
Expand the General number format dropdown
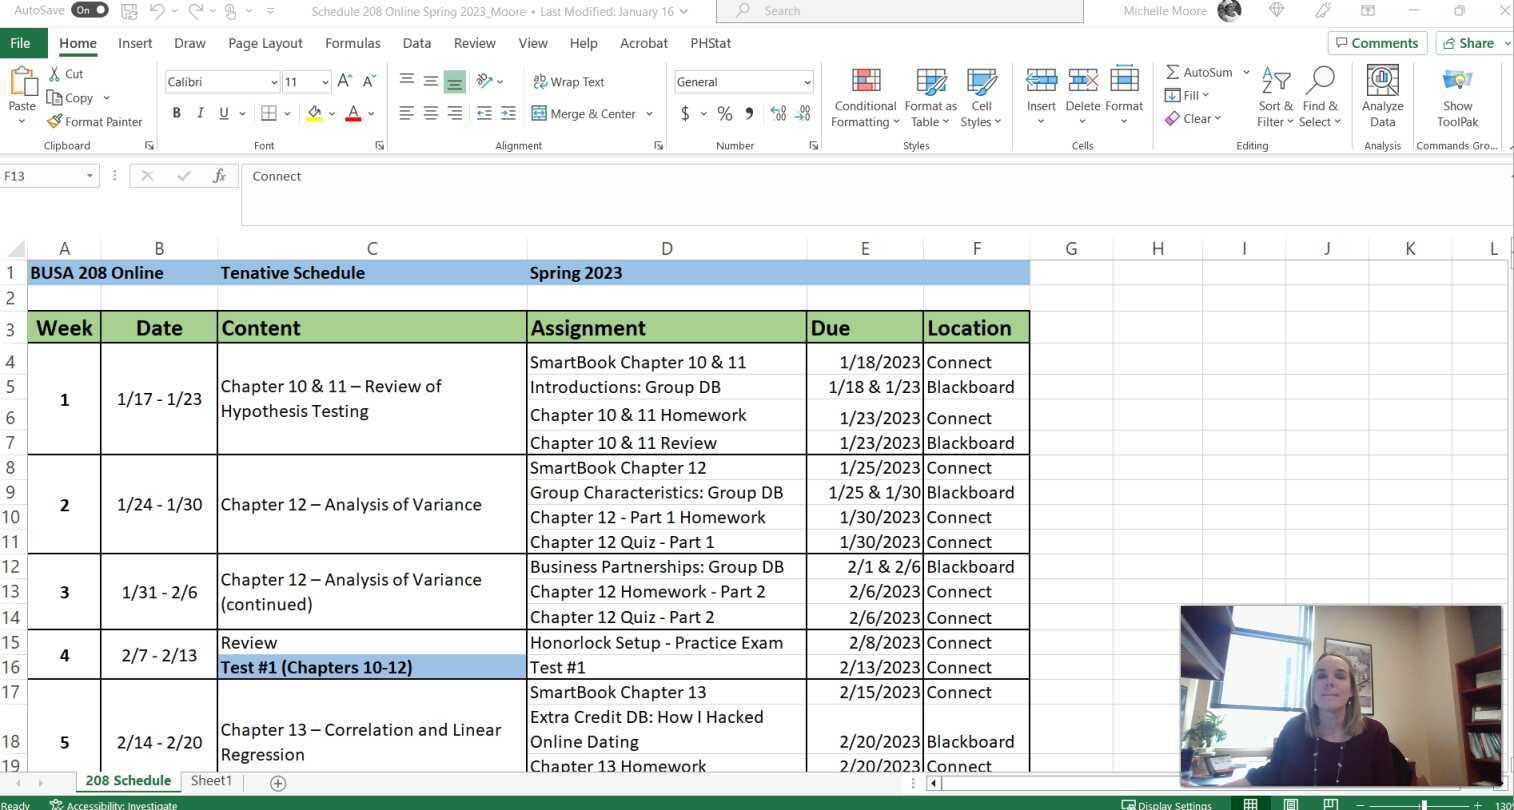tap(806, 82)
